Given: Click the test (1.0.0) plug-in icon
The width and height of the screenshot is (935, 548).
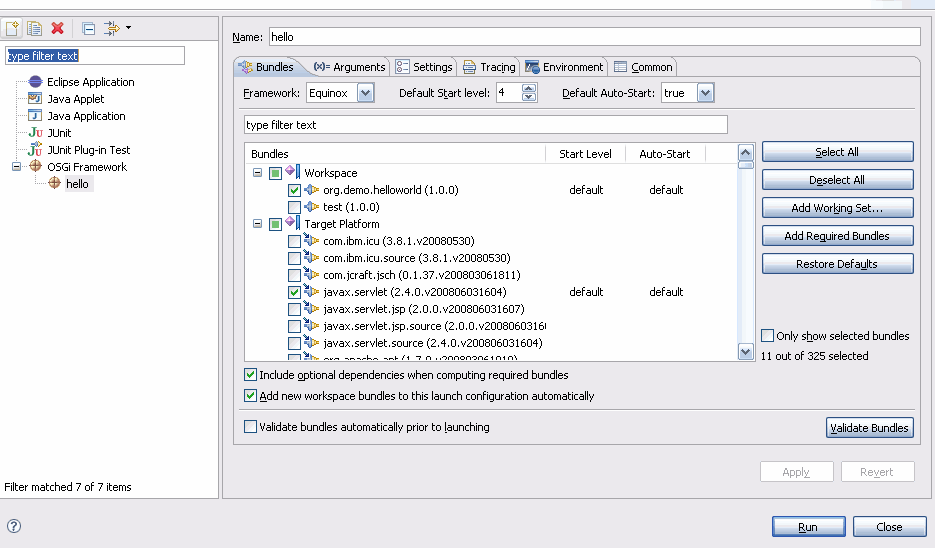Looking at the screenshot, I should [x=312, y=207].
